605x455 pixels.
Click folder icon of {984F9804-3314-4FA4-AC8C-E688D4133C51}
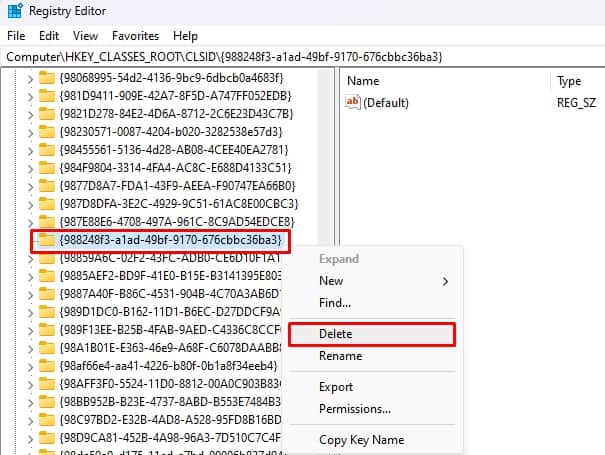click(x=47, y=168)
